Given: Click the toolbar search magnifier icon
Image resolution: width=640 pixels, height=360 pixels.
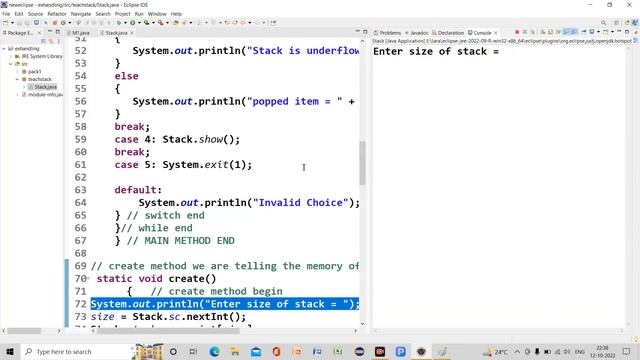Looking at the screenshot, I should click(604, 23).
